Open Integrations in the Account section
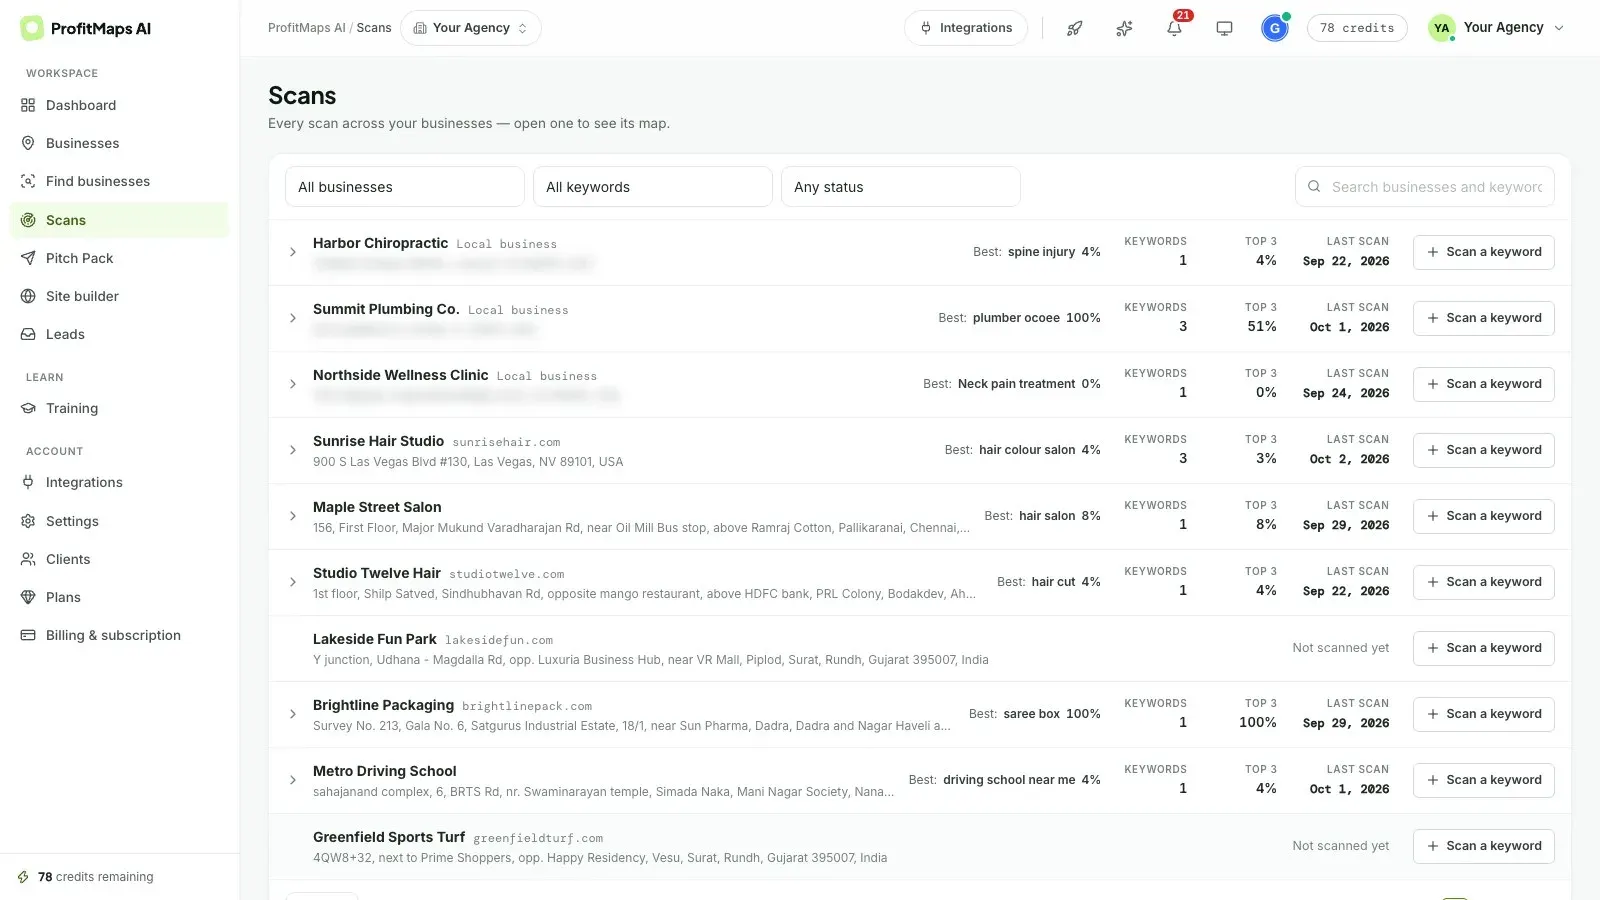Image resolution: width=1600 pixels, height=900 pixels. click(x=119, y=482)
